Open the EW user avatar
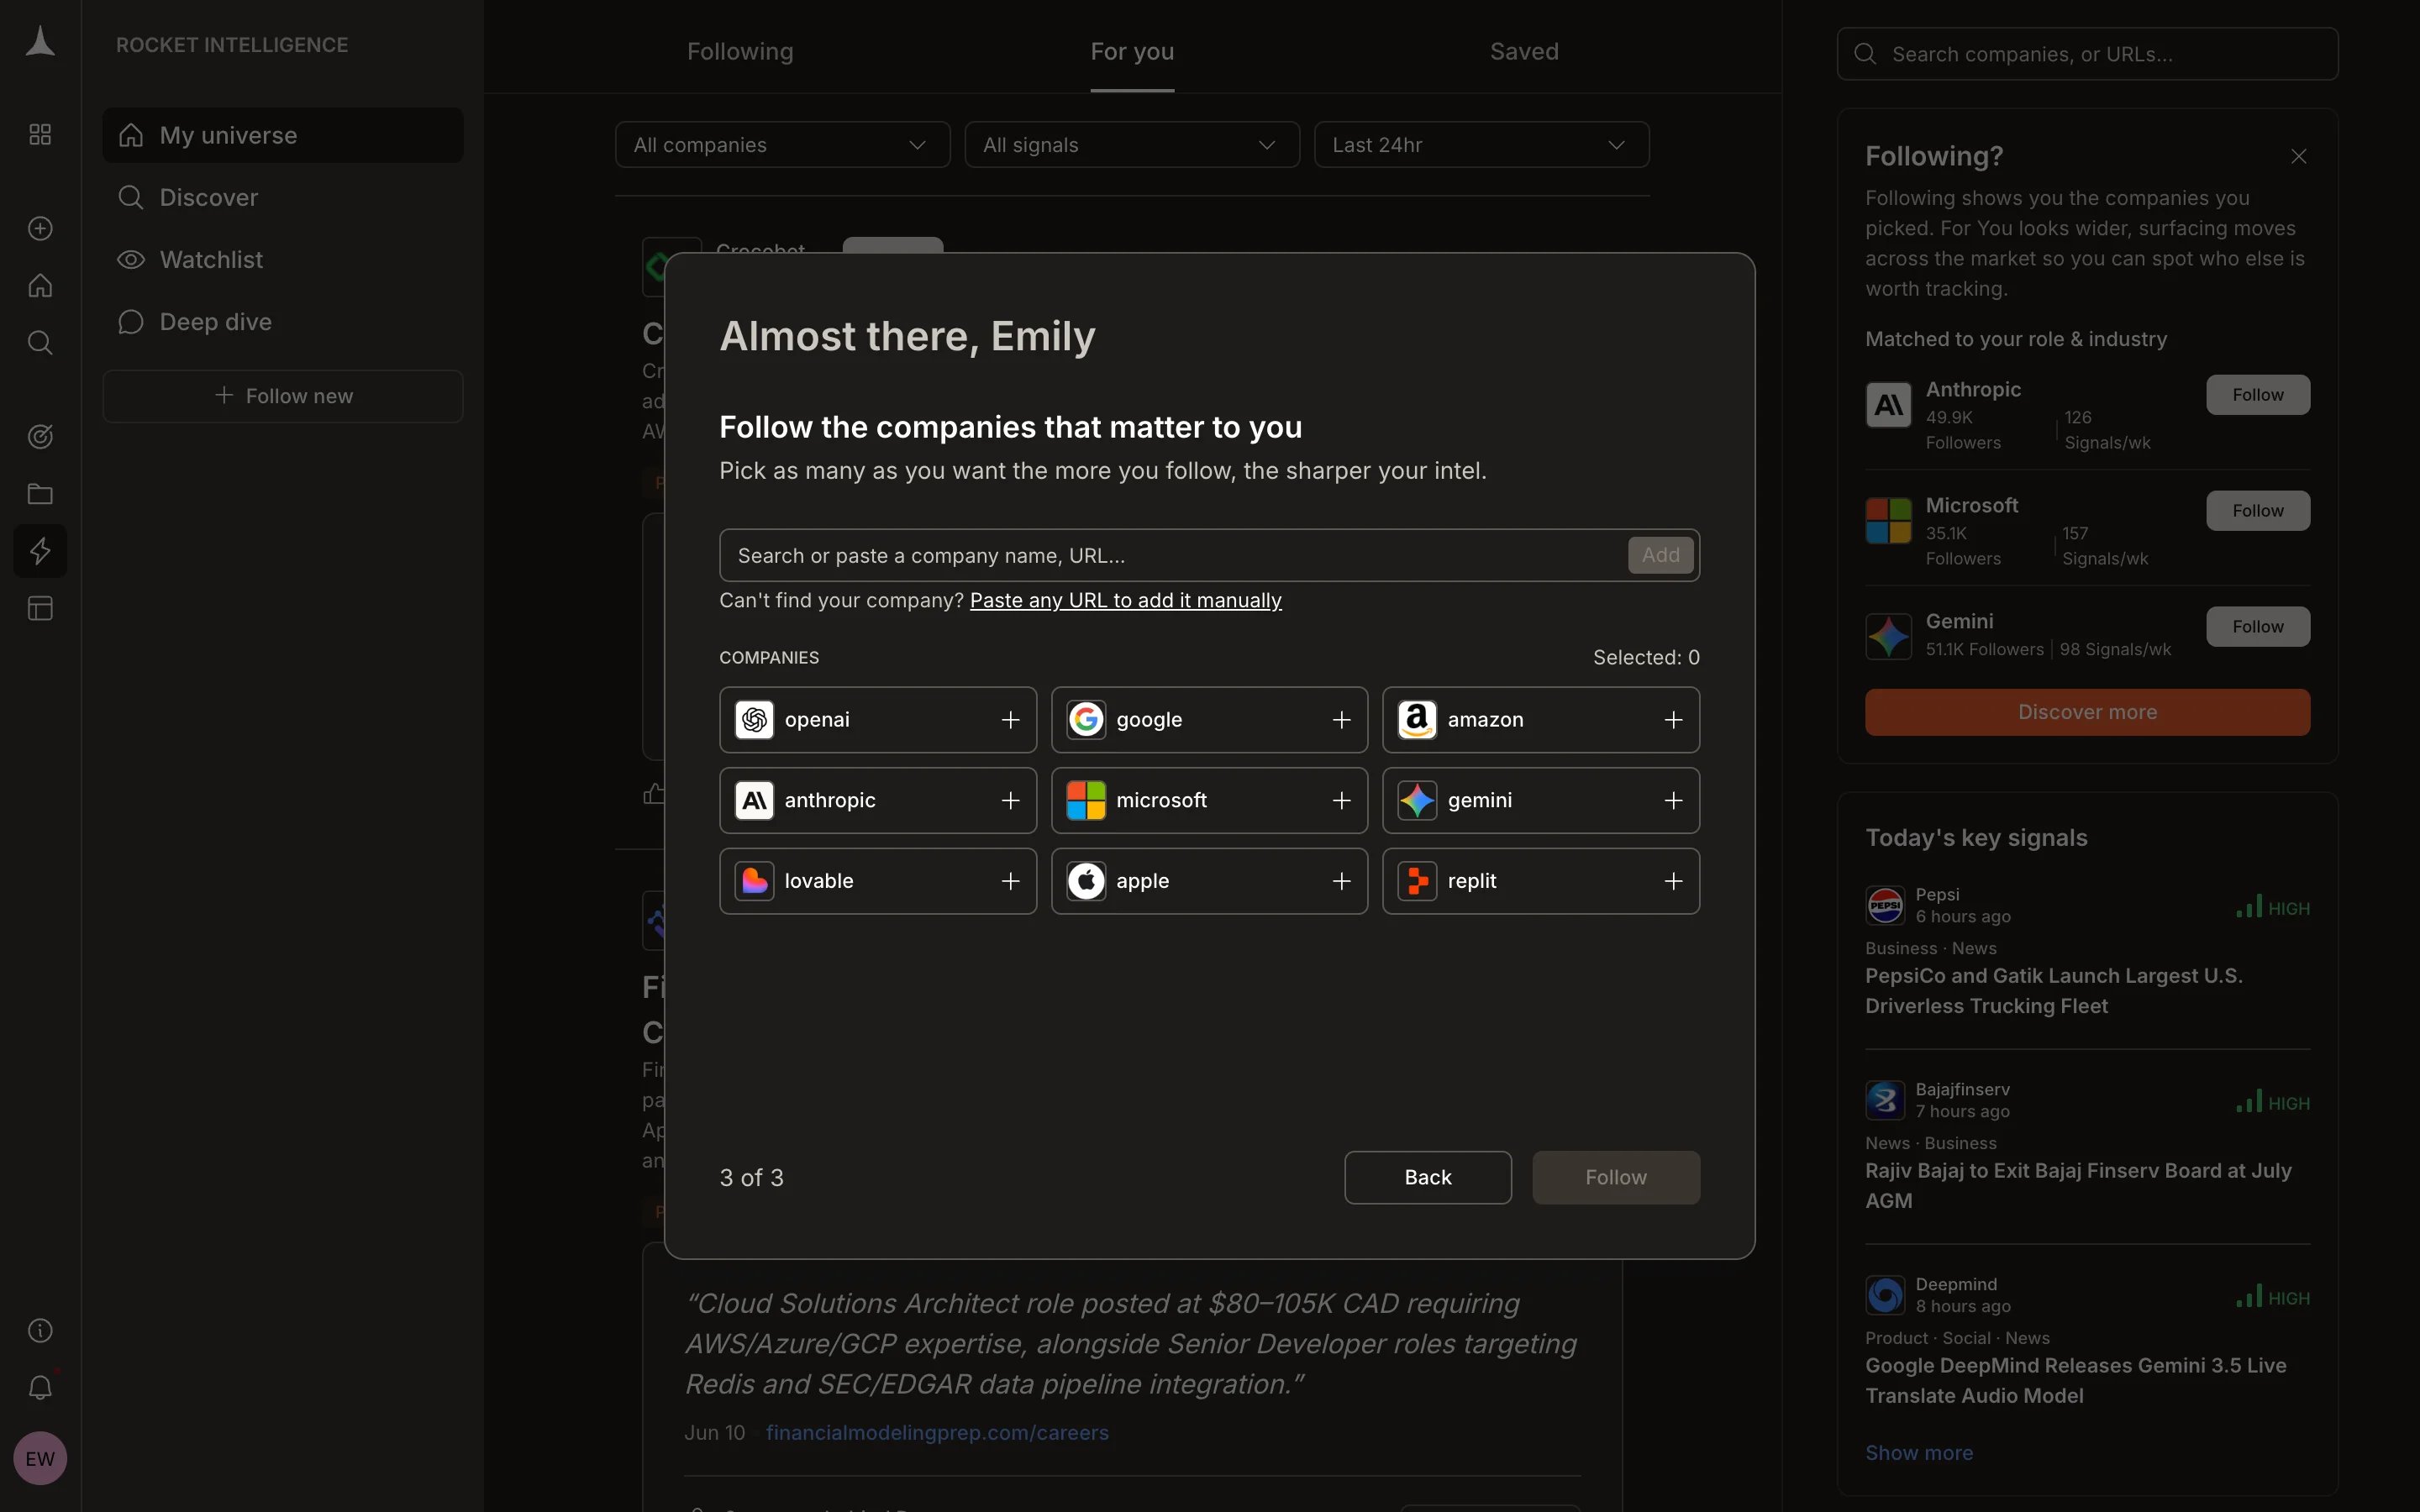The image size is (2420, 1512). click(40, 1458)
